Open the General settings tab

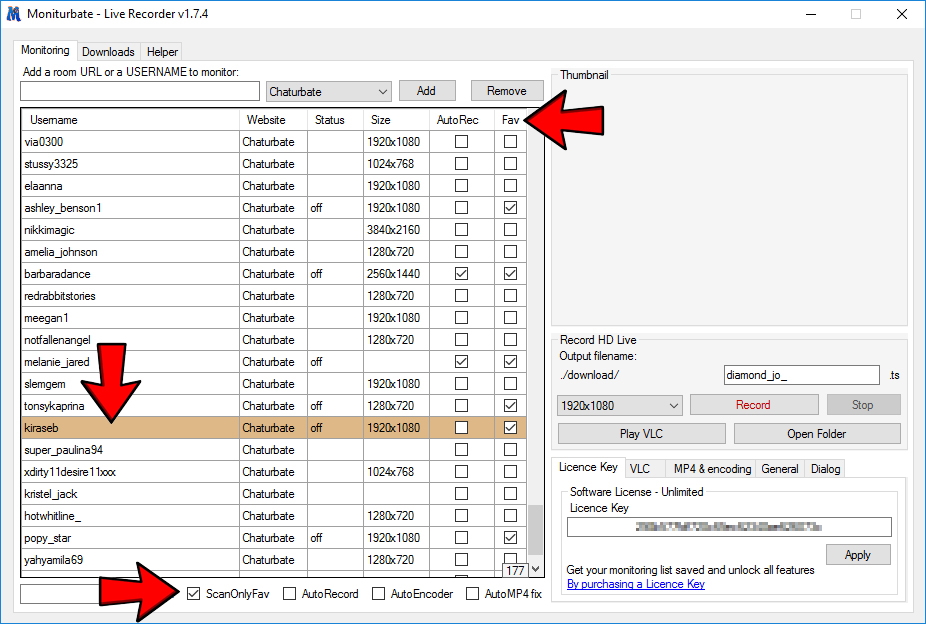[780, 469]
